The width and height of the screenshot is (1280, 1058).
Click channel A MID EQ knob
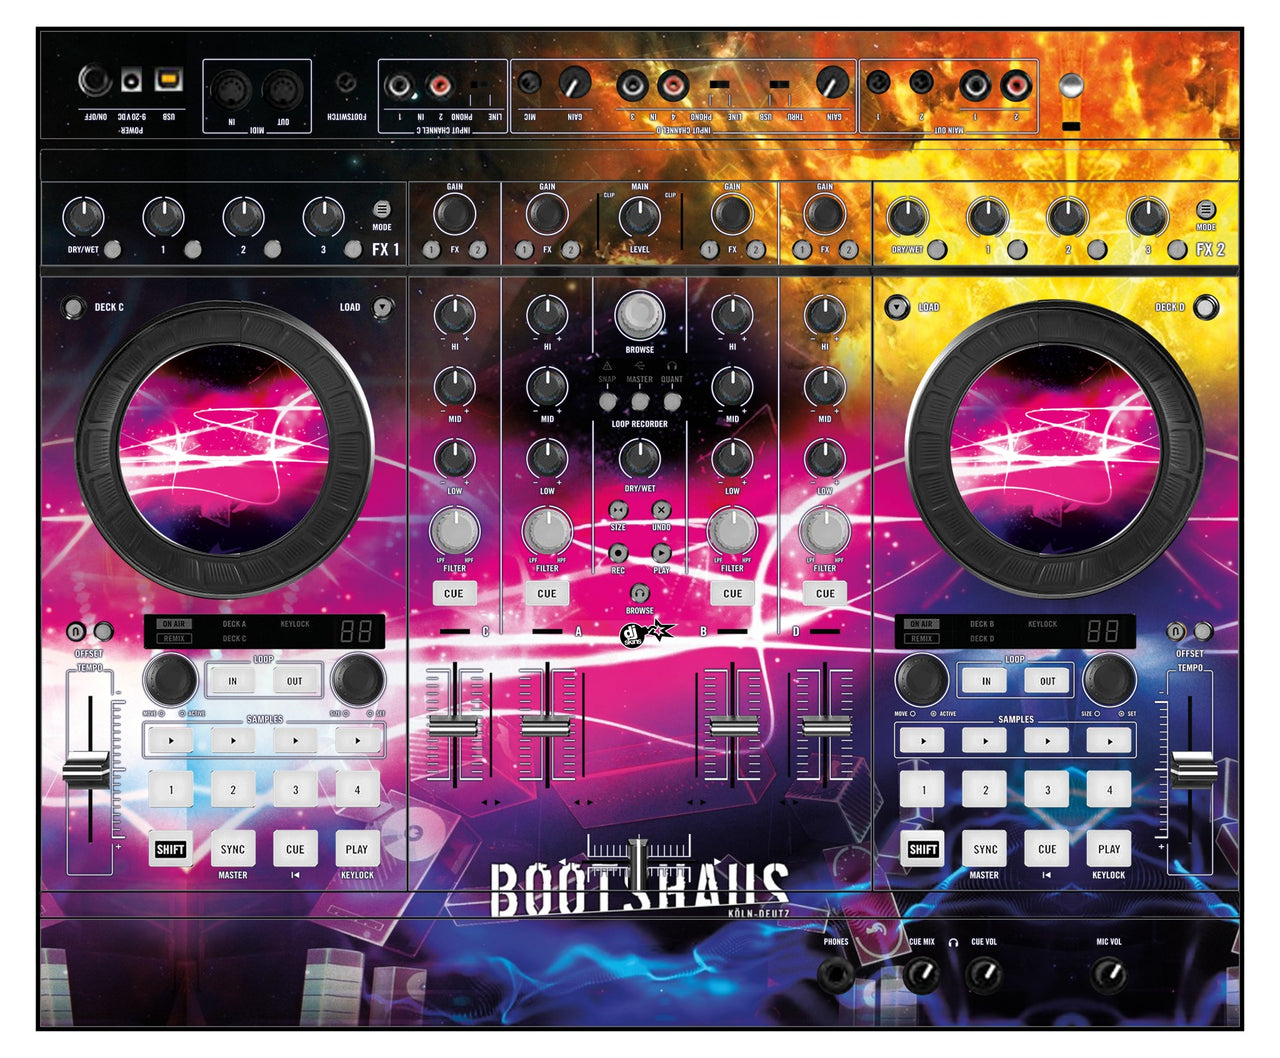[x=547, y=387]
